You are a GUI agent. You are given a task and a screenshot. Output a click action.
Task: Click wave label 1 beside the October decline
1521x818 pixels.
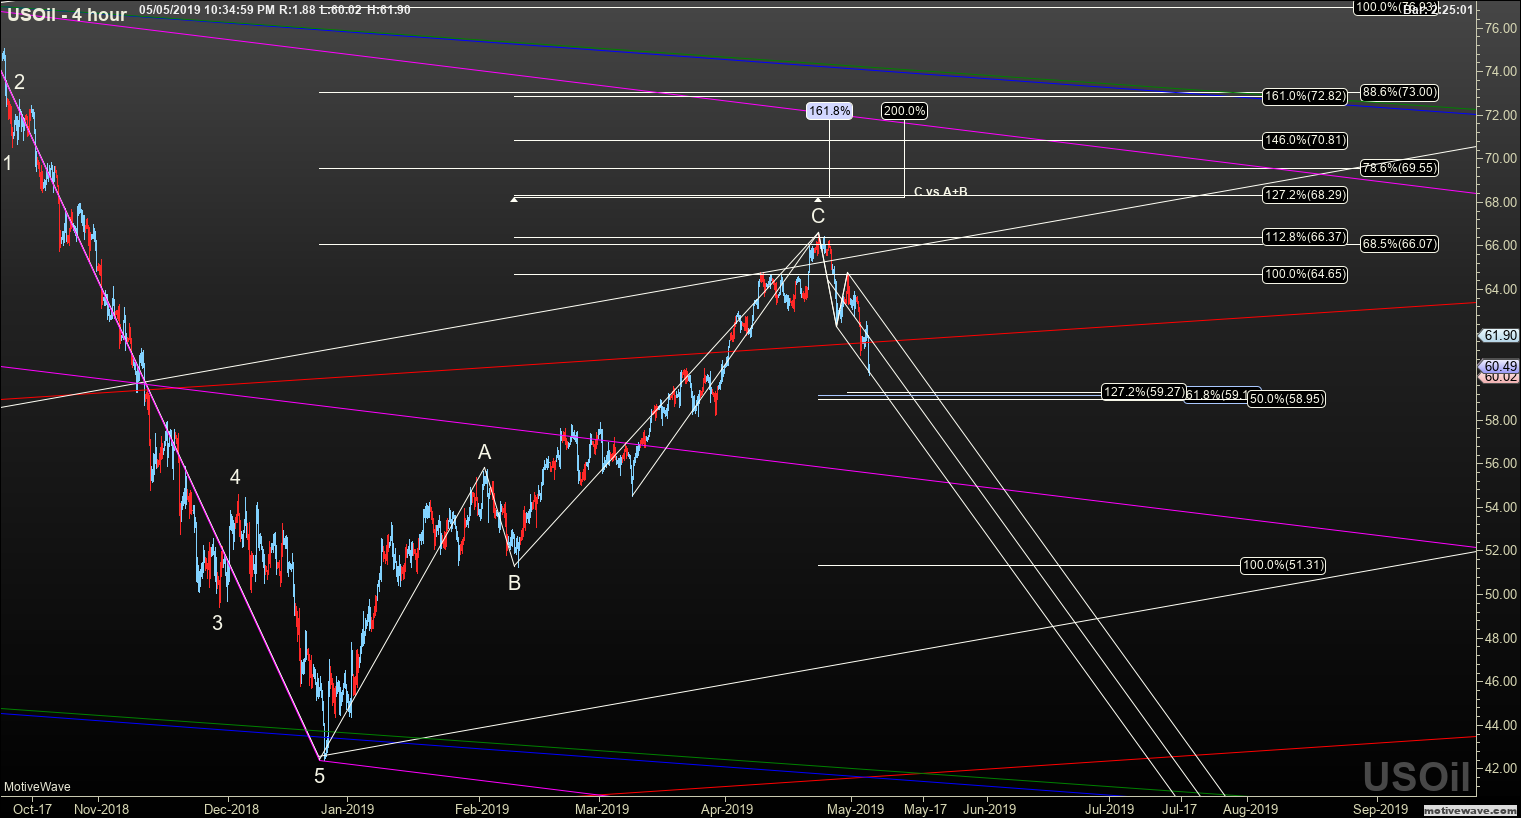(8, 162)
